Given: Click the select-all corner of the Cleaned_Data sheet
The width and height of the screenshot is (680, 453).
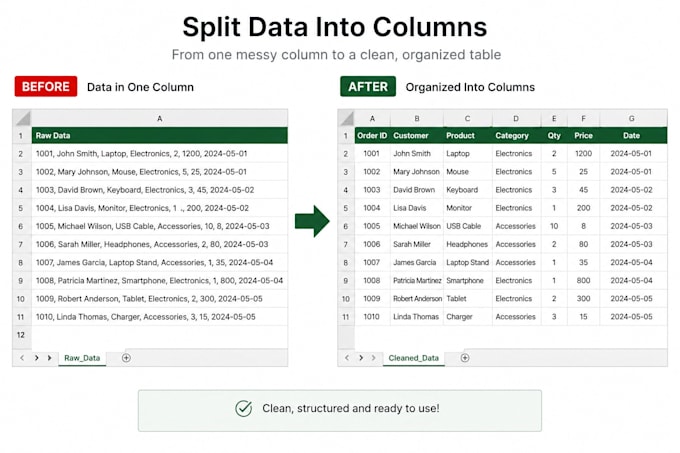Looking at the screenshot, I should pyautogui.click(x=347, y=118).
